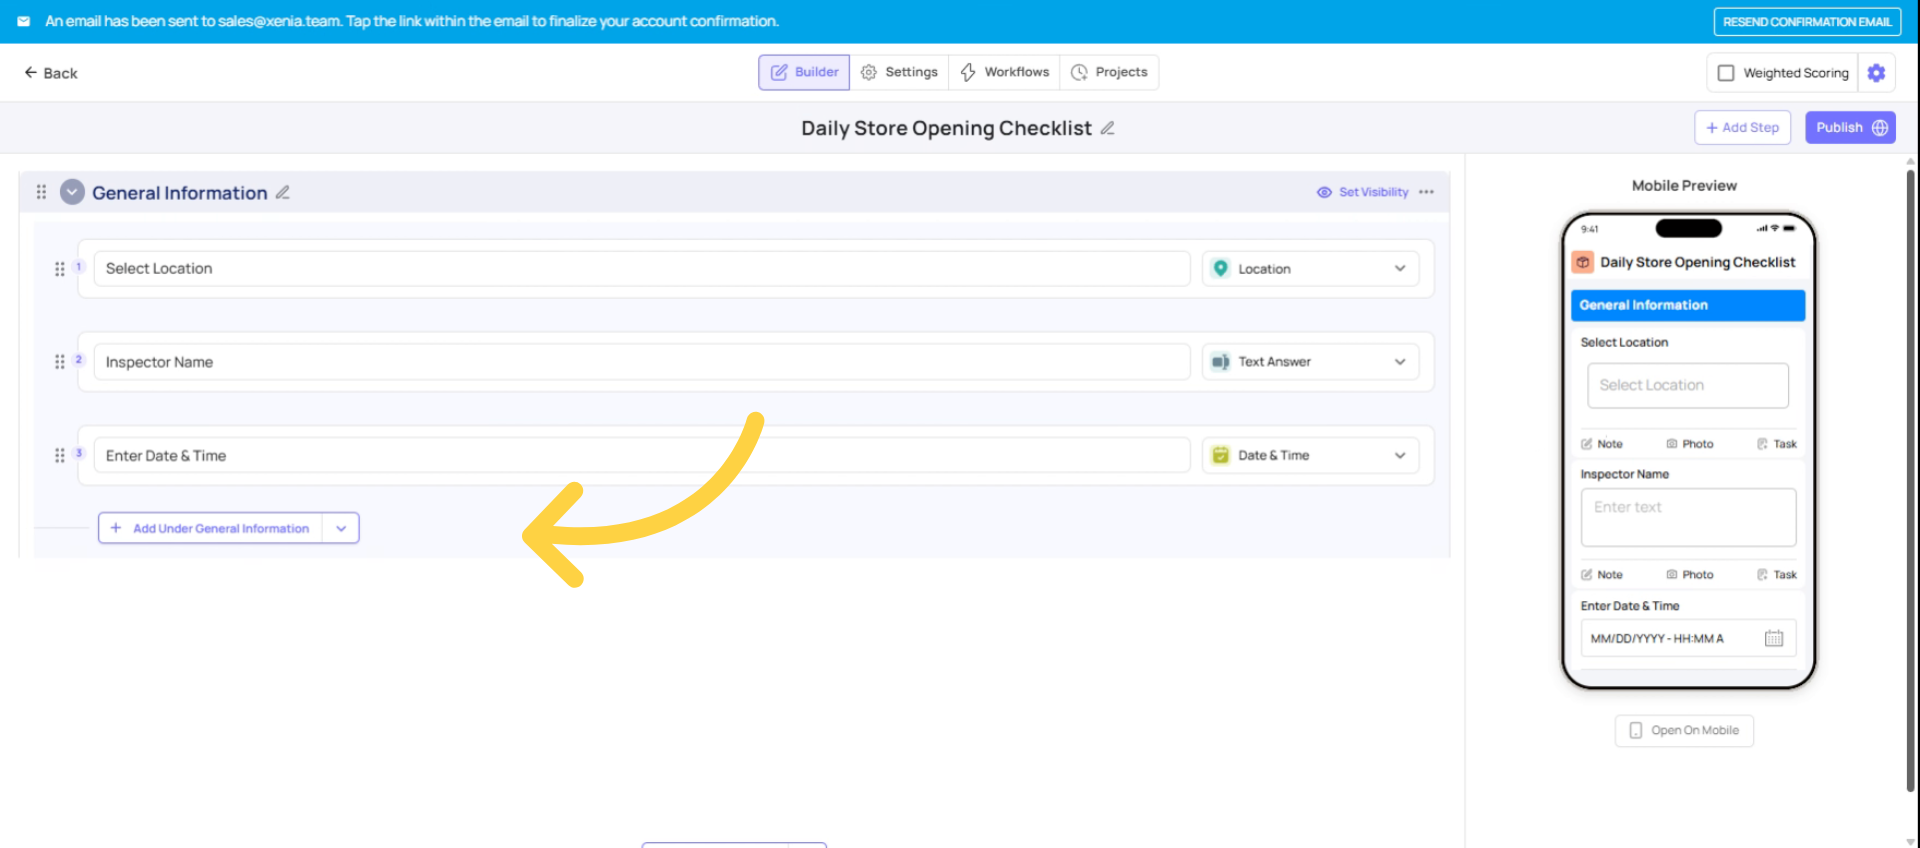1920x848 pixels.
Task: Enable the Weighted Scoring checkbox
Action: [1726, 73]
